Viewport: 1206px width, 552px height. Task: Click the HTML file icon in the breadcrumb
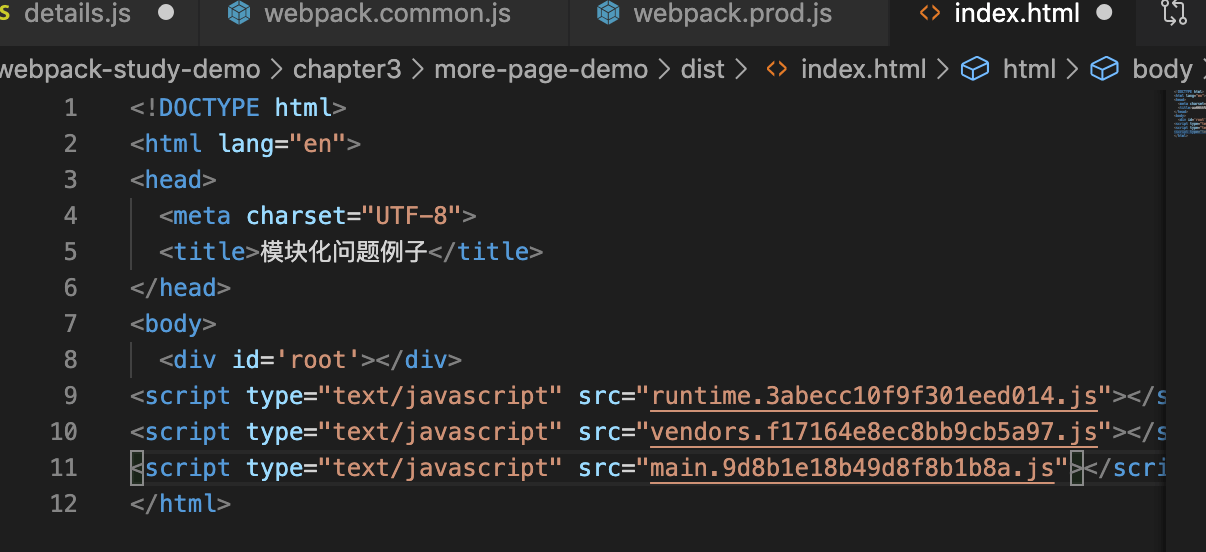tap(775, 69)
